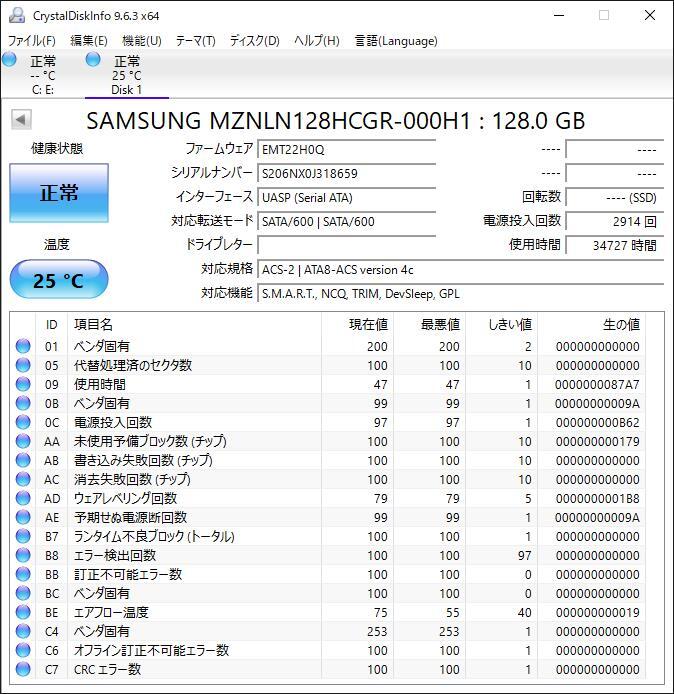Click raw value 0000000087A7
The width and height of the screenshot is (674, 694).
pos(597,385)
